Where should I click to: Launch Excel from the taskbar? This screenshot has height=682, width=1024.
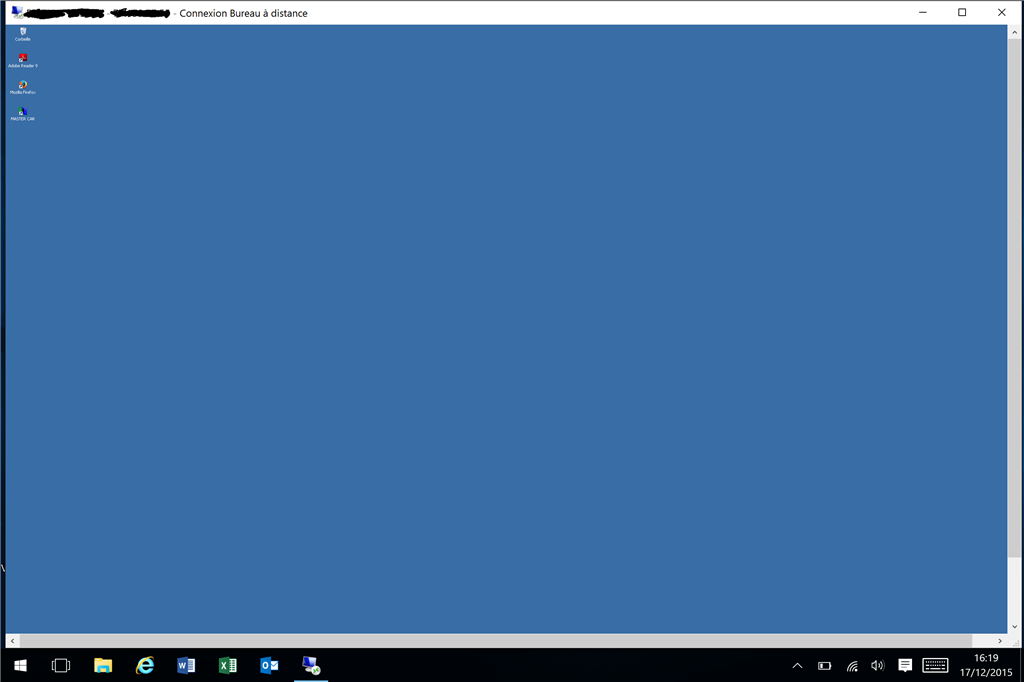[228, 666]
